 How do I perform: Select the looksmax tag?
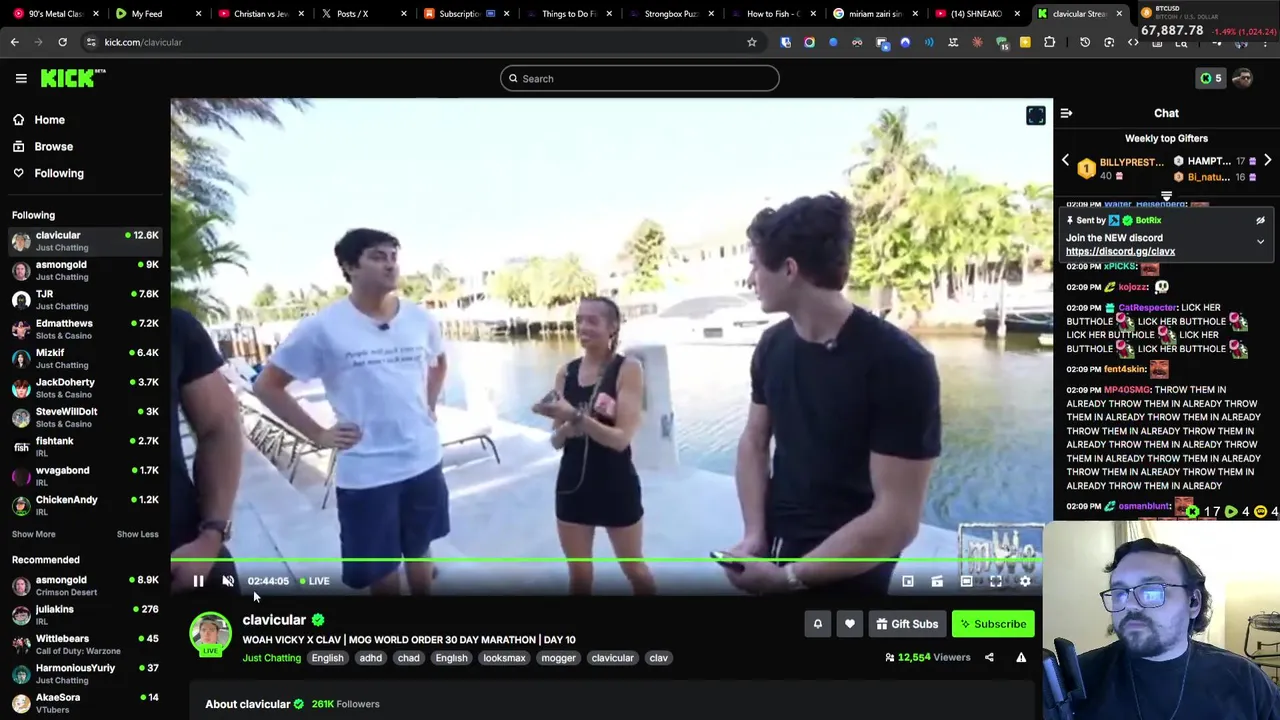[504, 658]
